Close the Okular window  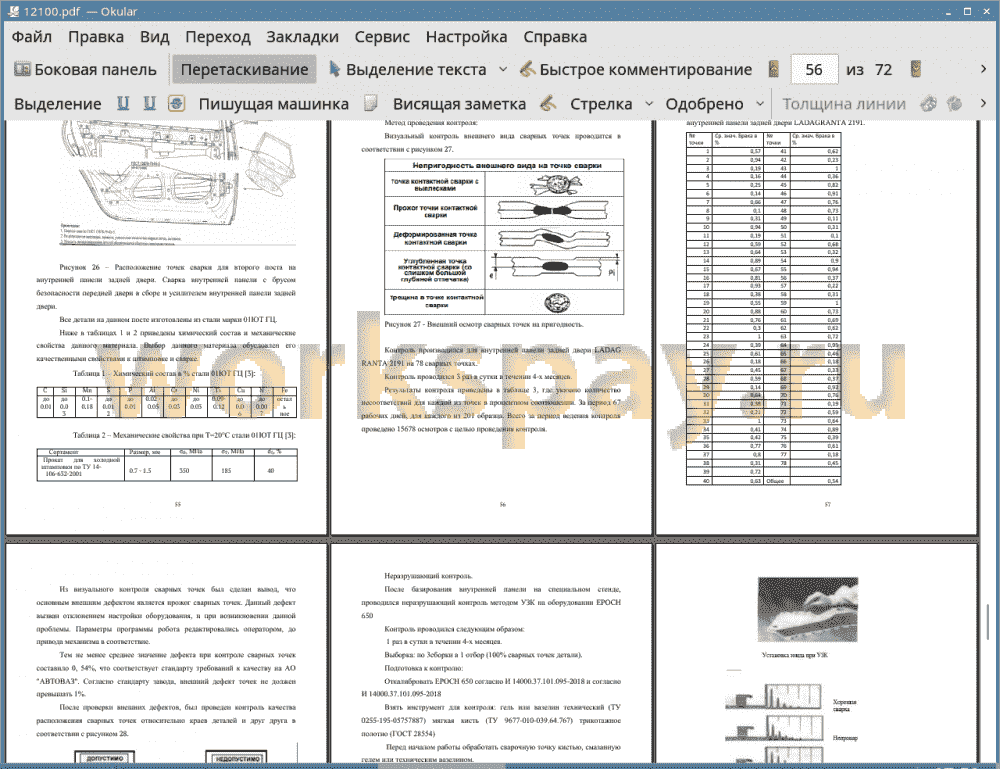coord(985,11)
